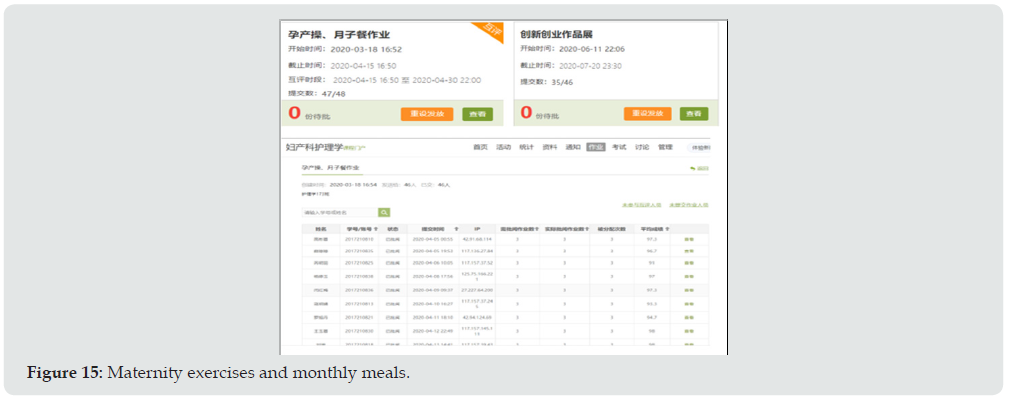Open the 统计 navigation item
The width and height of the screenshot is (1010, 403).
coord(527,147)
